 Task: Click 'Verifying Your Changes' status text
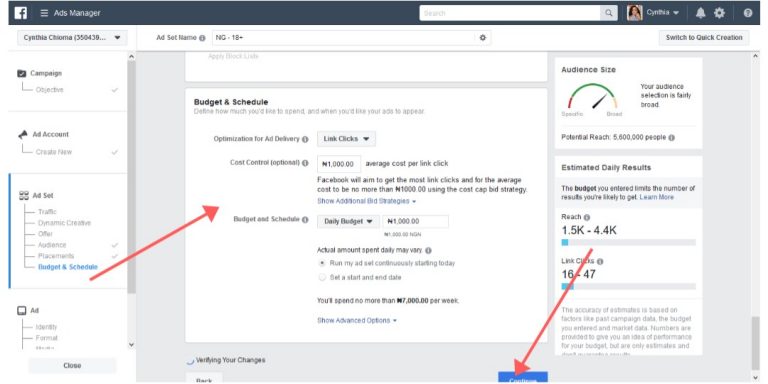pos(230,360)
